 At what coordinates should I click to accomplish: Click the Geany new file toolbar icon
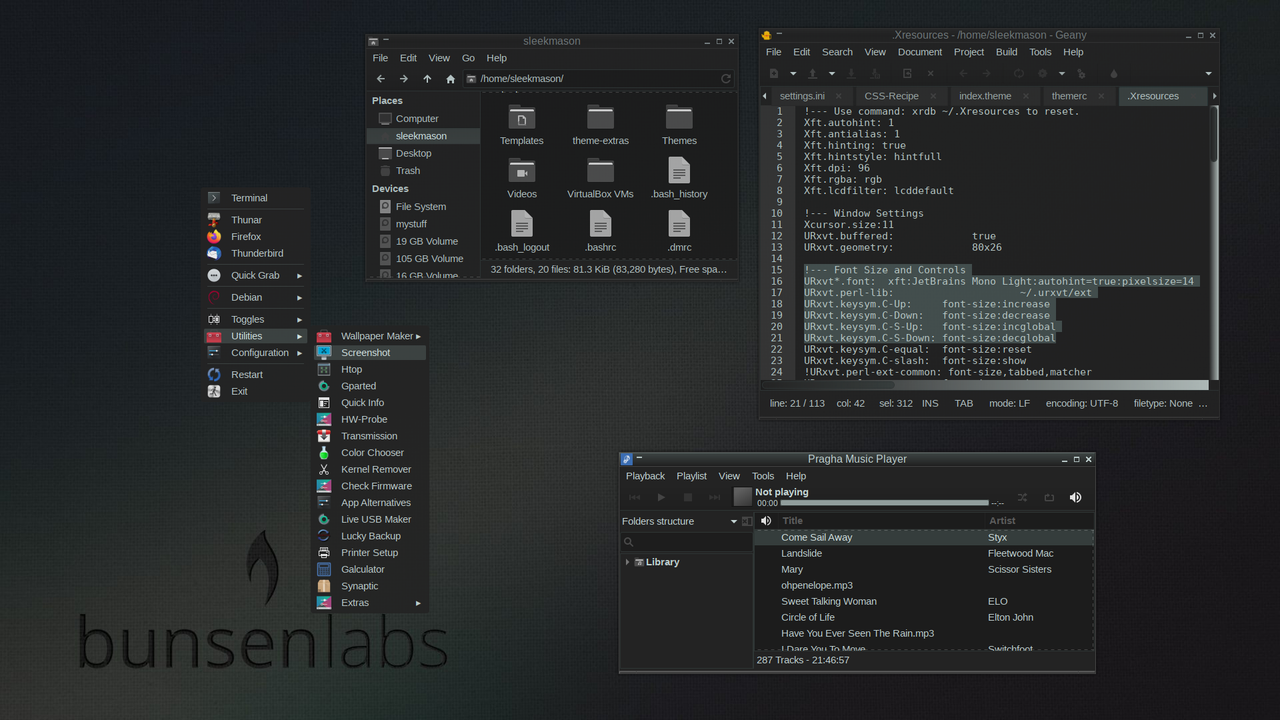(x=774, y=73)
